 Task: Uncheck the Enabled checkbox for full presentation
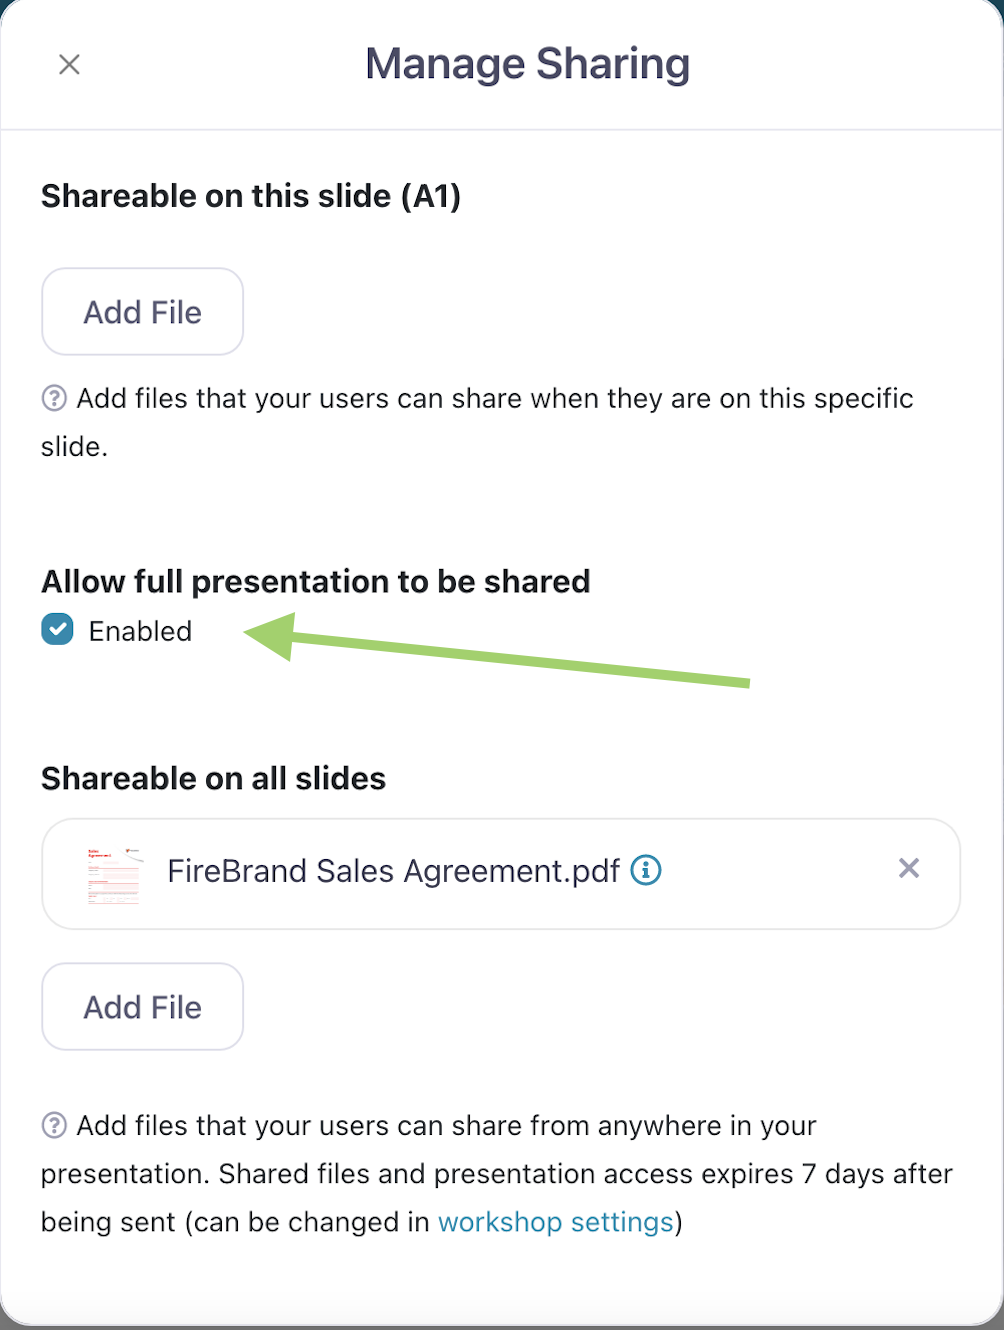tap(57, 630)
